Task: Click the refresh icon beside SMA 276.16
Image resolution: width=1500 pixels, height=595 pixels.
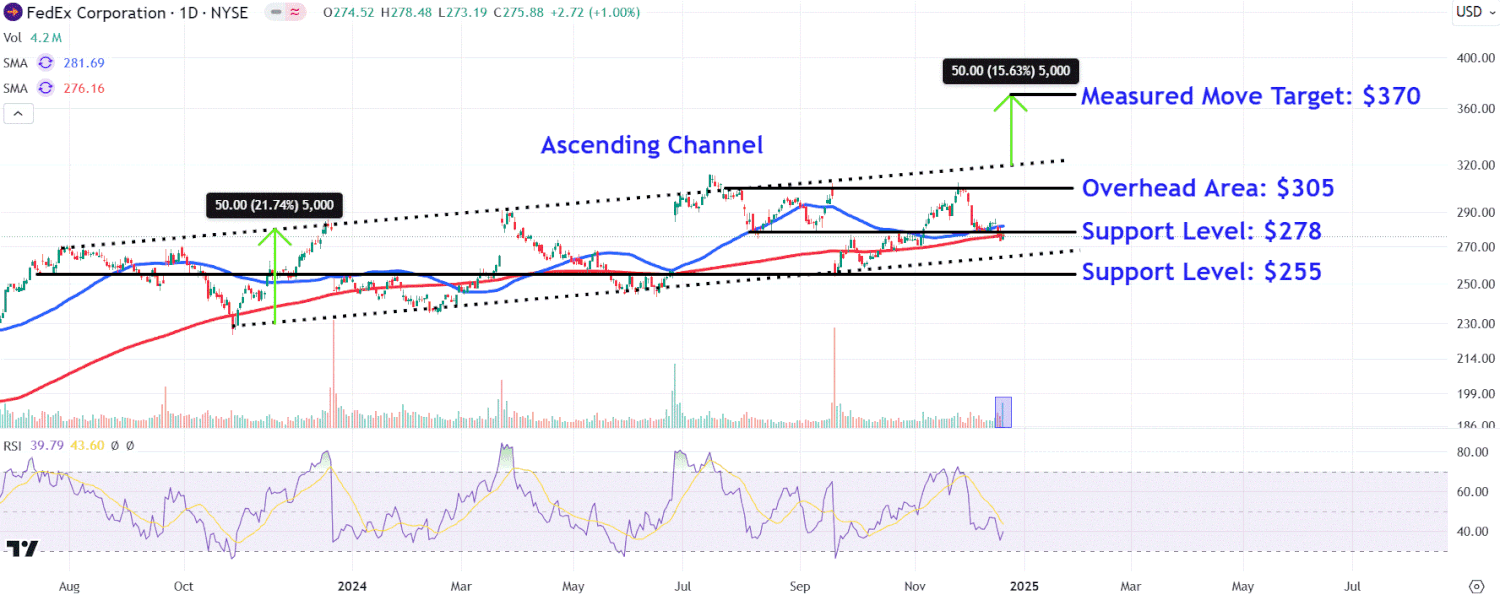Action: pyautogui.click(x=45, y=89)
